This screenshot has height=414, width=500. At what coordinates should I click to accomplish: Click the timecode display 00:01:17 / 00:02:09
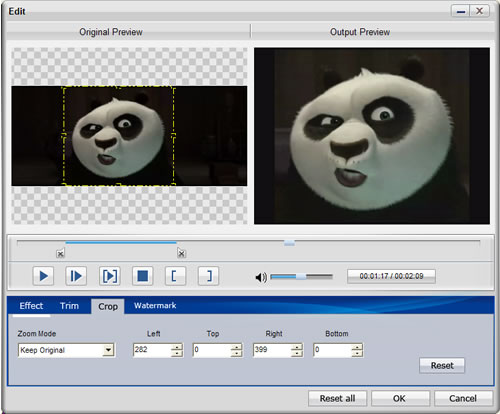coord(391,276)
